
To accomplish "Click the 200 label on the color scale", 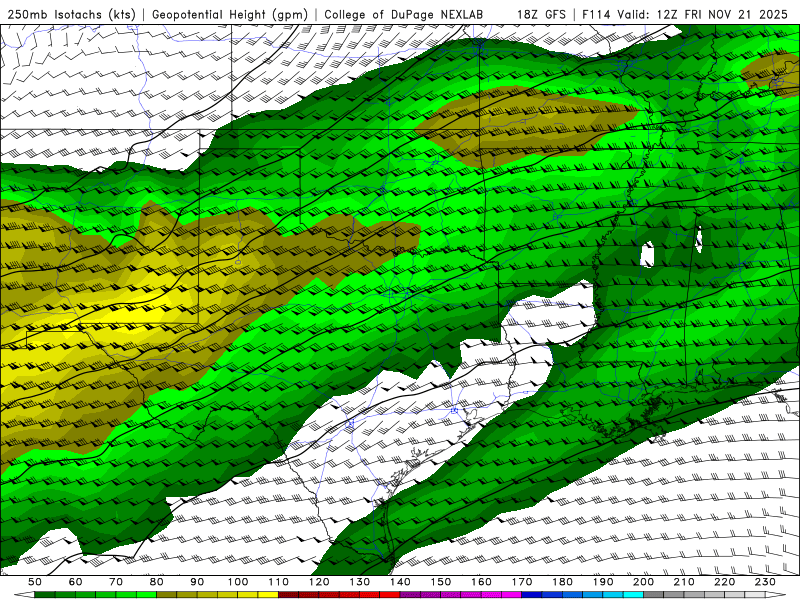I will [x=643, y=582].
